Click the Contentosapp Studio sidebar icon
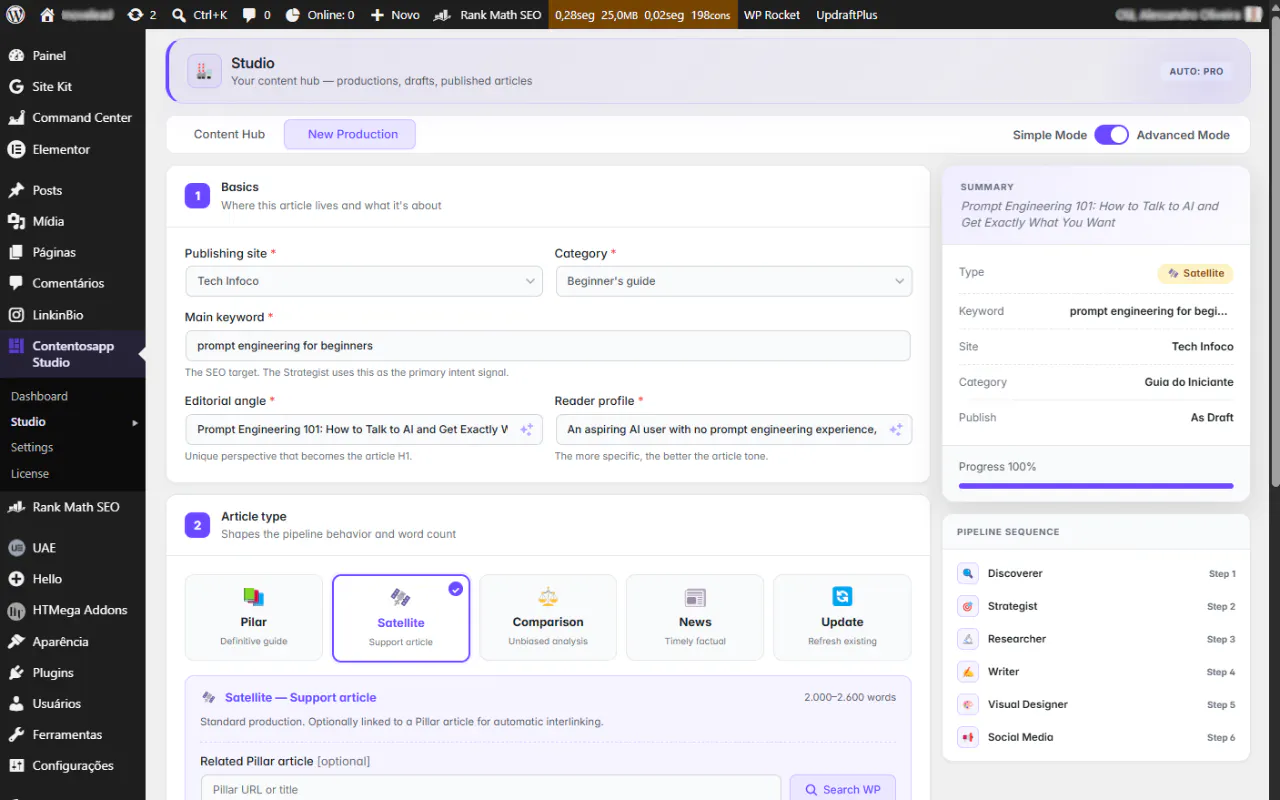This screenshot has width=1280, height=800. tap(16, 346)
